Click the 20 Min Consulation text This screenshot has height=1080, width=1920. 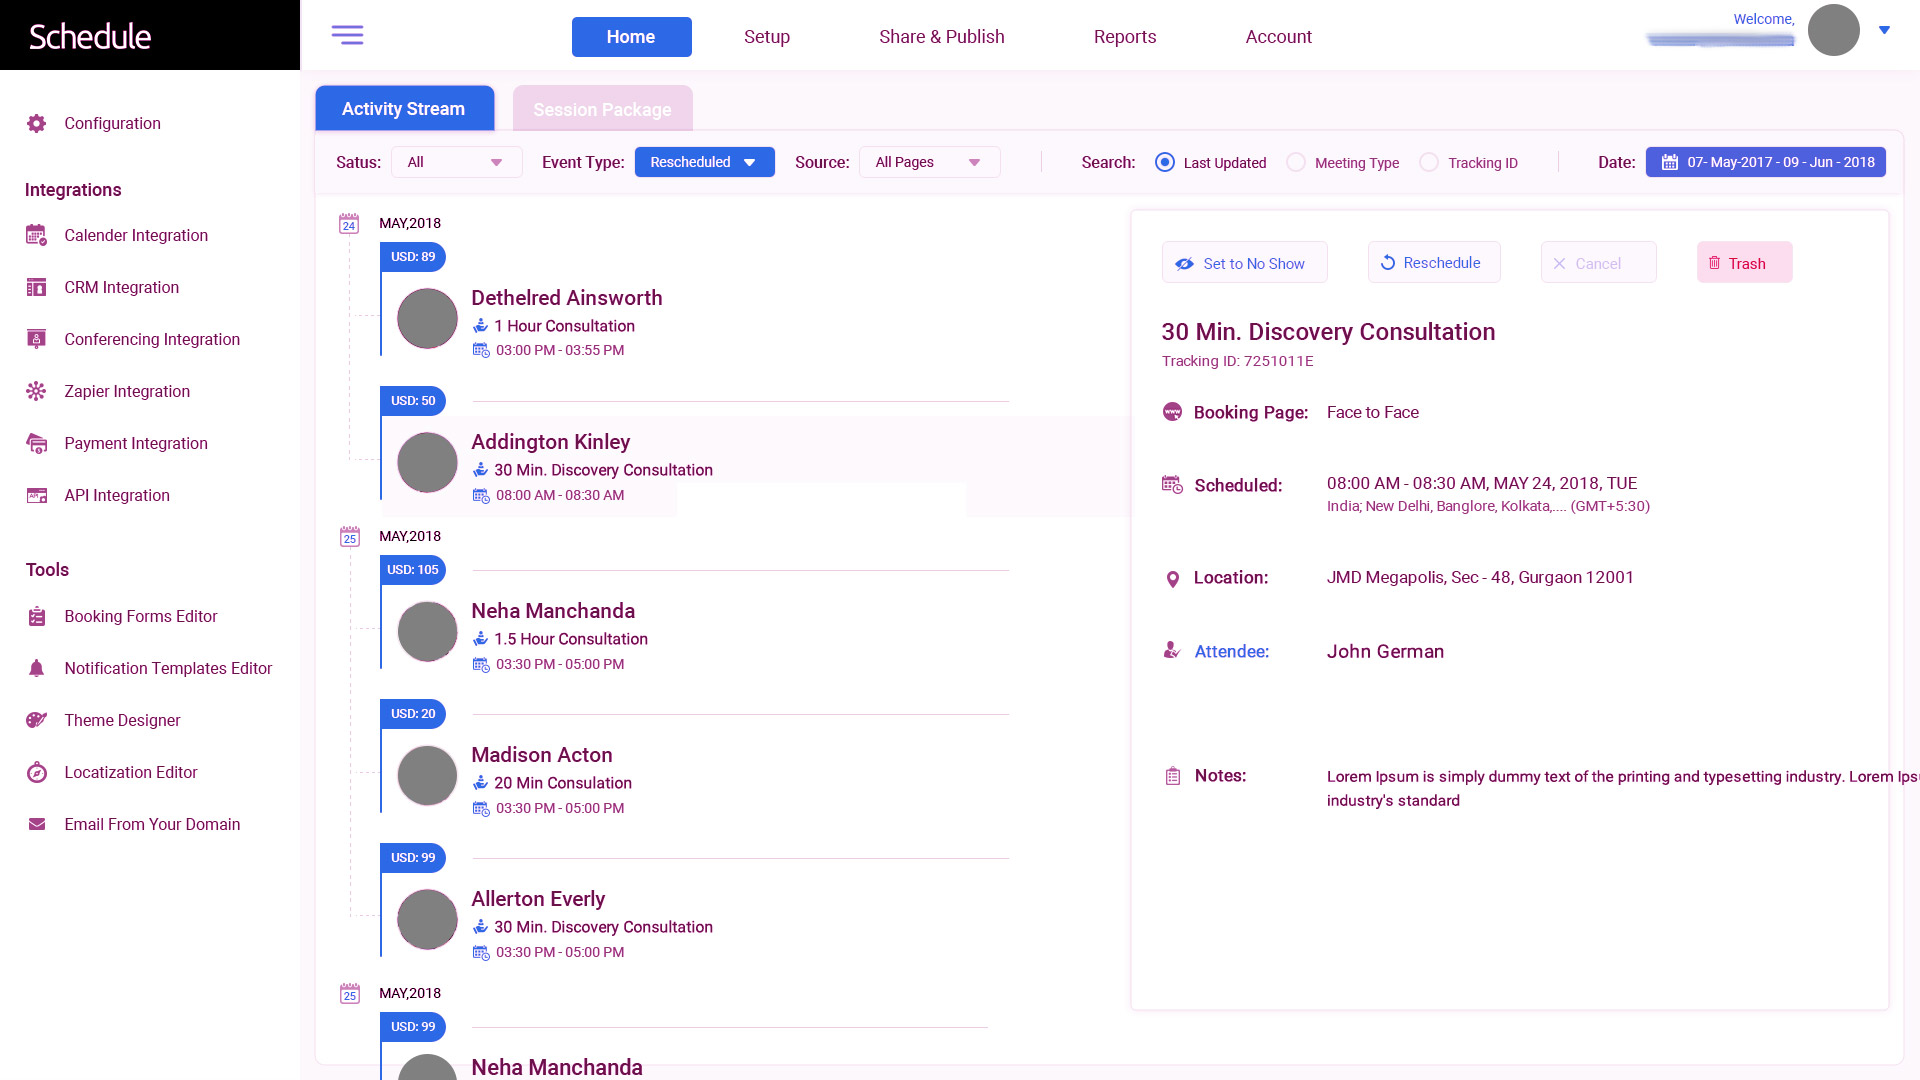click(x=563, y=783)
